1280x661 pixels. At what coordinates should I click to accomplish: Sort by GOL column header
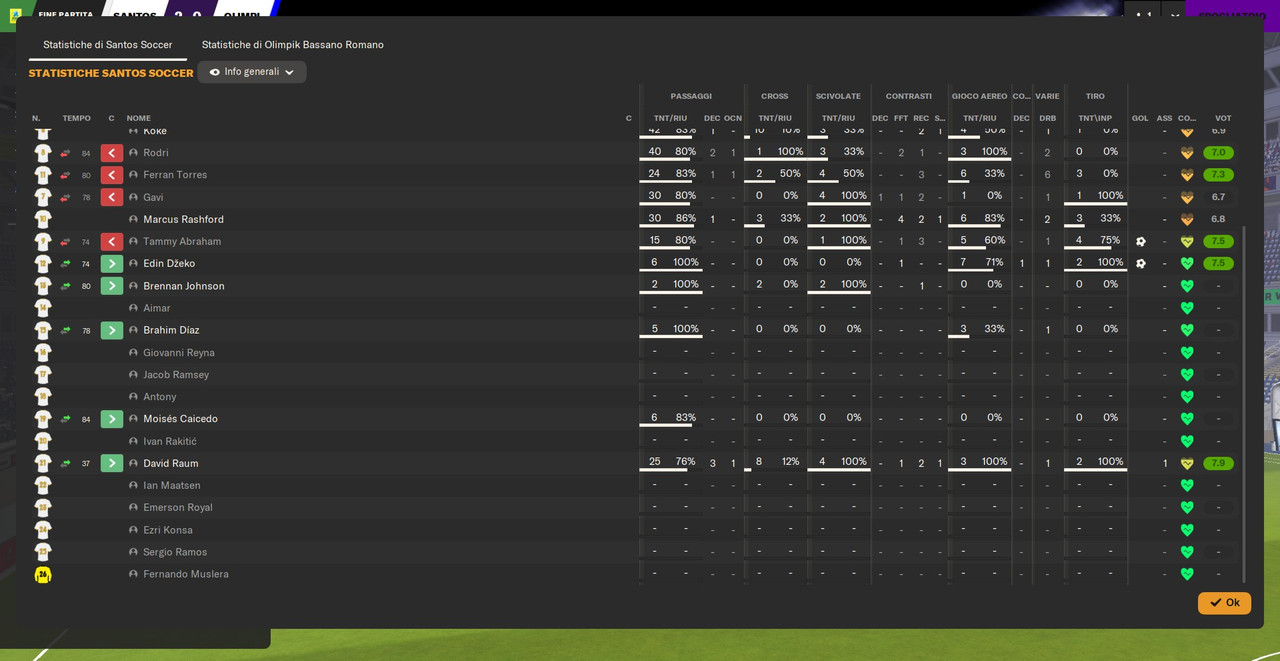(x=1140, y=118)
